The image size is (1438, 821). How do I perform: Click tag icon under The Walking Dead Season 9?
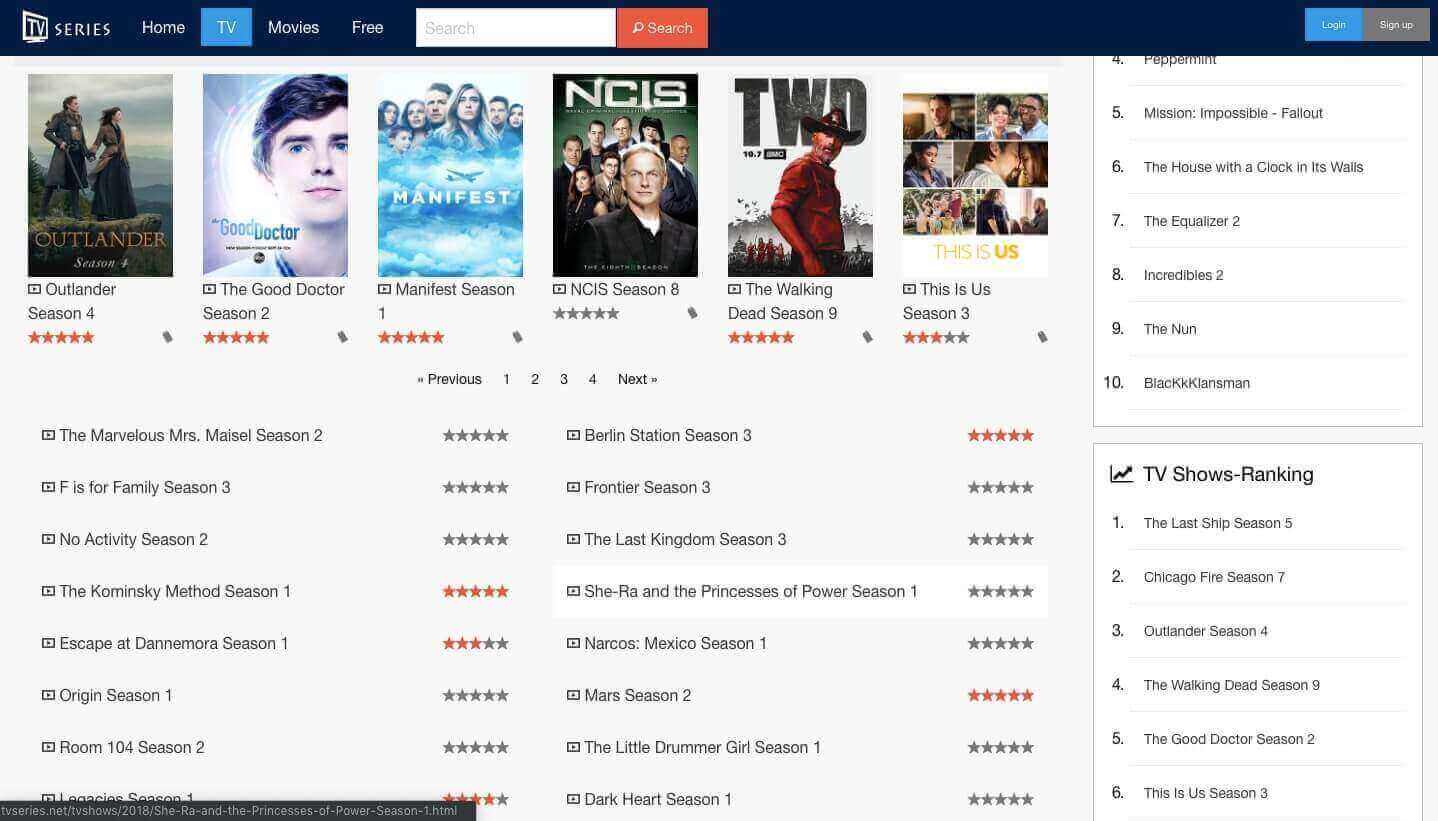pos(867,337)
